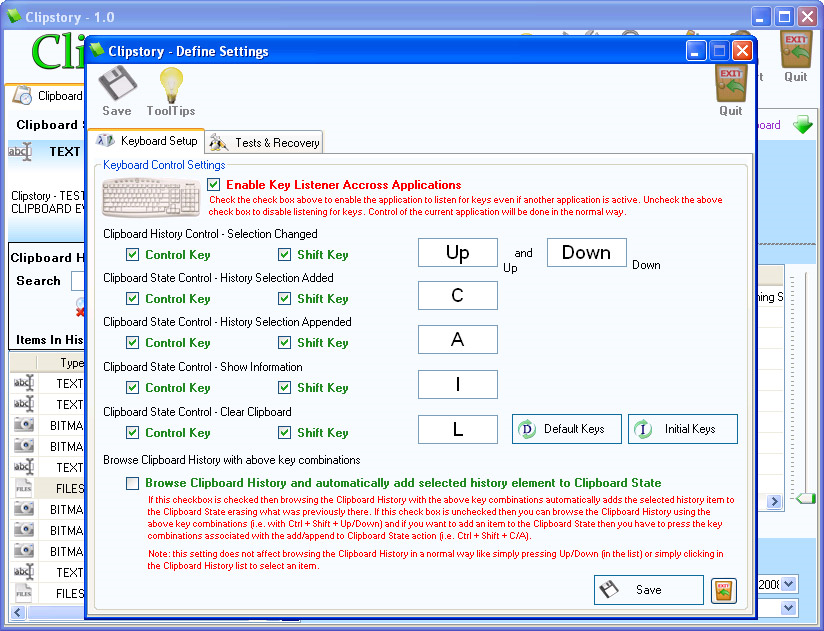
Task: Click the floppy disk Save toolbar icon
Action: pyautogui.click(x=117, y=83)
